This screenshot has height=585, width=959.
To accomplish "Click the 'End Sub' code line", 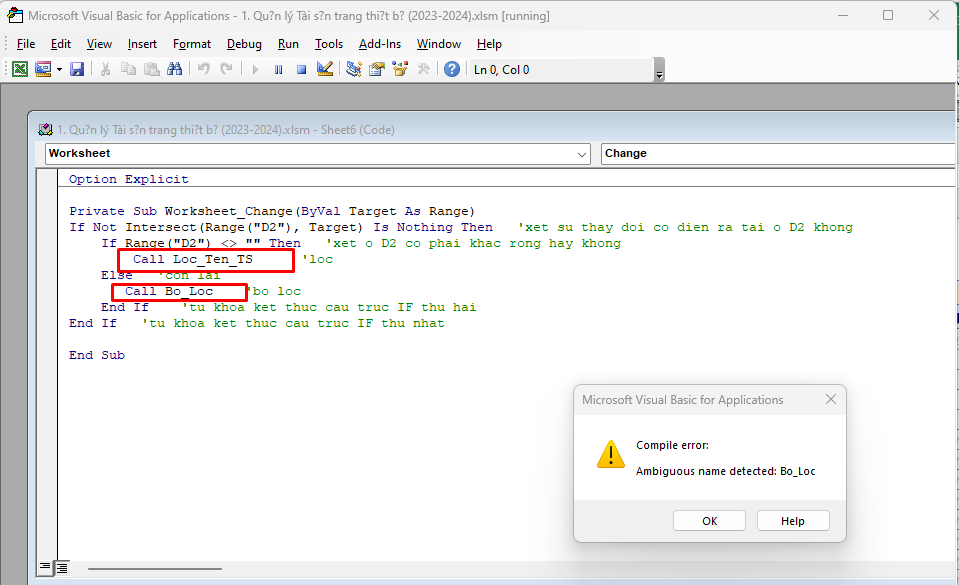I will tap(97, 356).
